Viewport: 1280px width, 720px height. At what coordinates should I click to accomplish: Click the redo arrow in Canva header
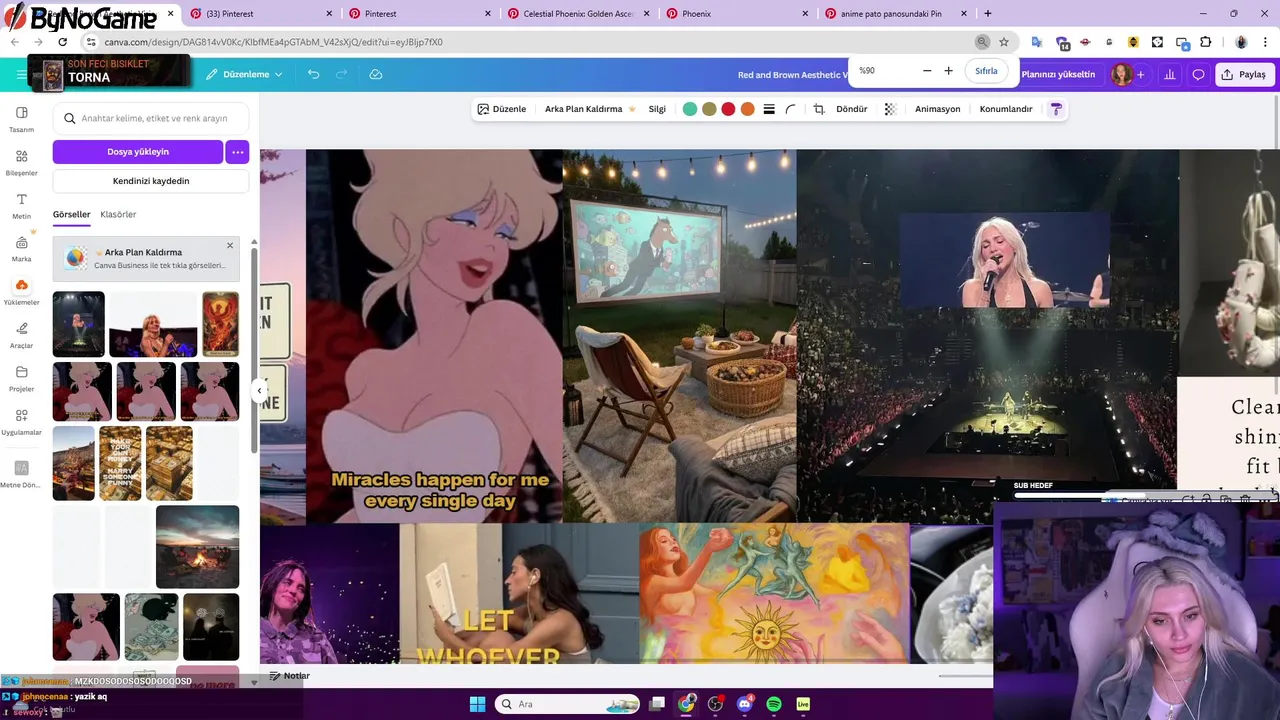[x=342, y=74]
